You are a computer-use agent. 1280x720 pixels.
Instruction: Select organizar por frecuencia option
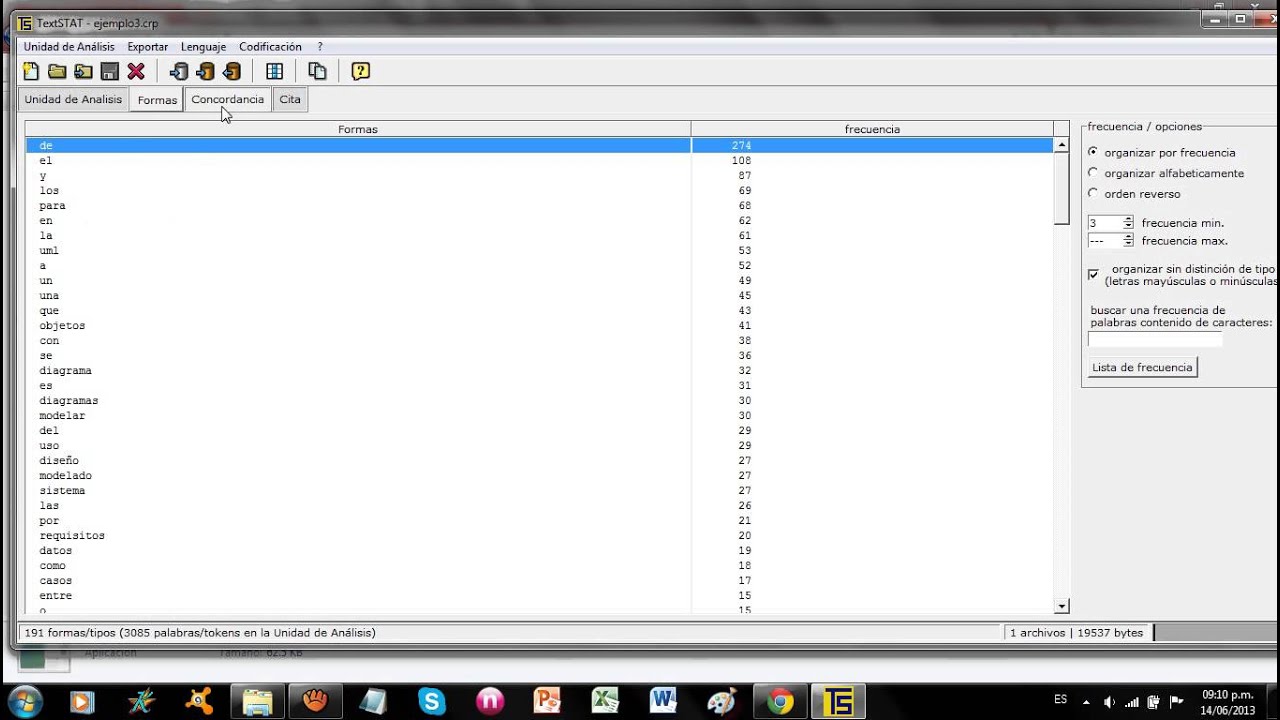(1093, 152)
